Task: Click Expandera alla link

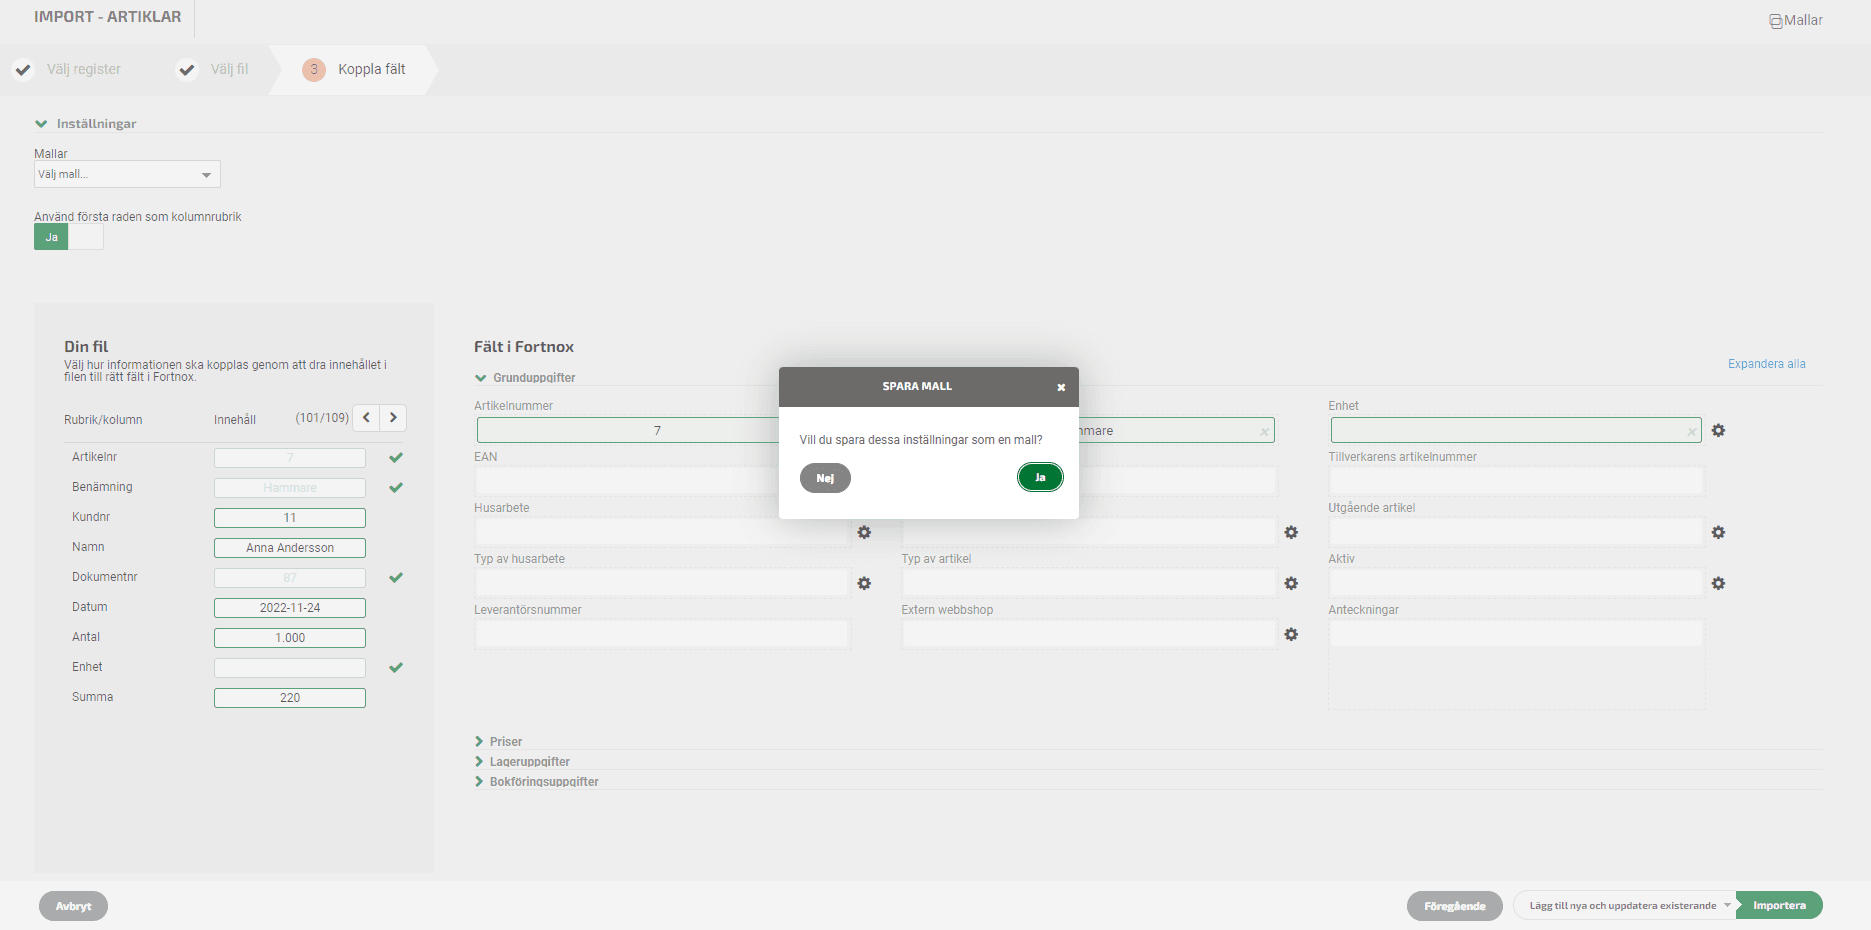Action: (1766, 364)
